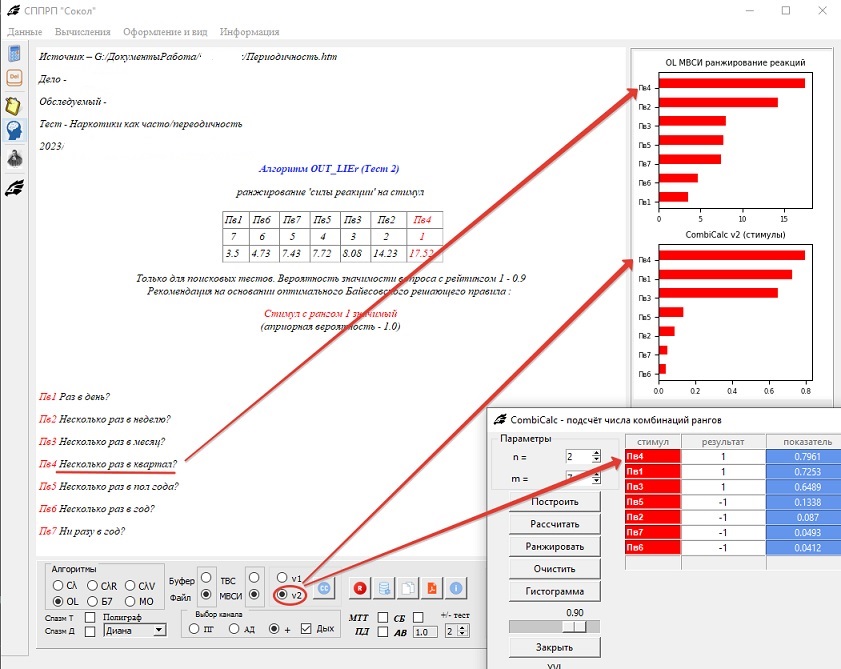Select the АД channel radio button
The image size is (841, 669).
234,629
